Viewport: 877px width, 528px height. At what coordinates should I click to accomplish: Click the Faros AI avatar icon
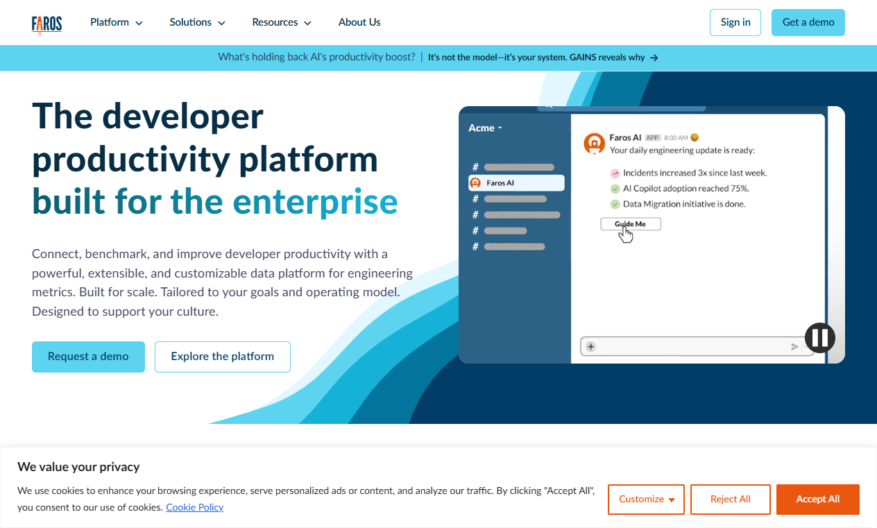point(594,143)
